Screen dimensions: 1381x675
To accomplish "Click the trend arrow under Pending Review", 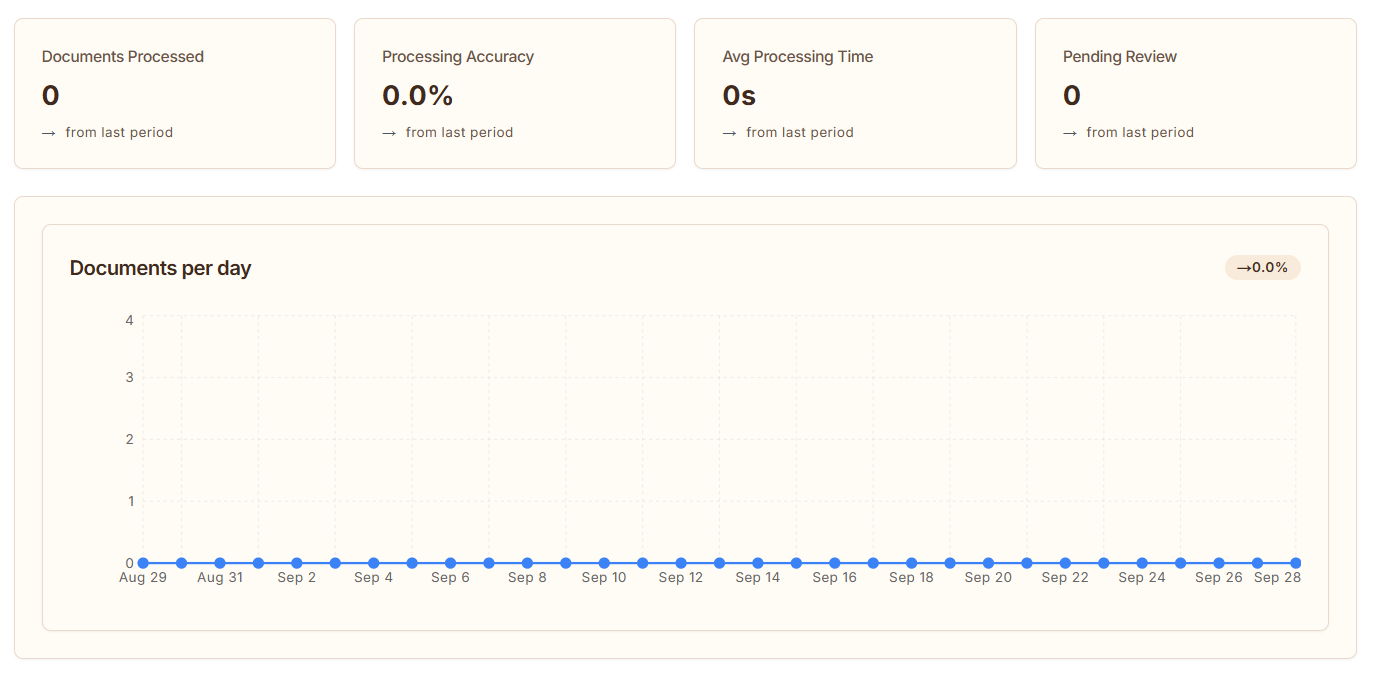I will 1069,133.
